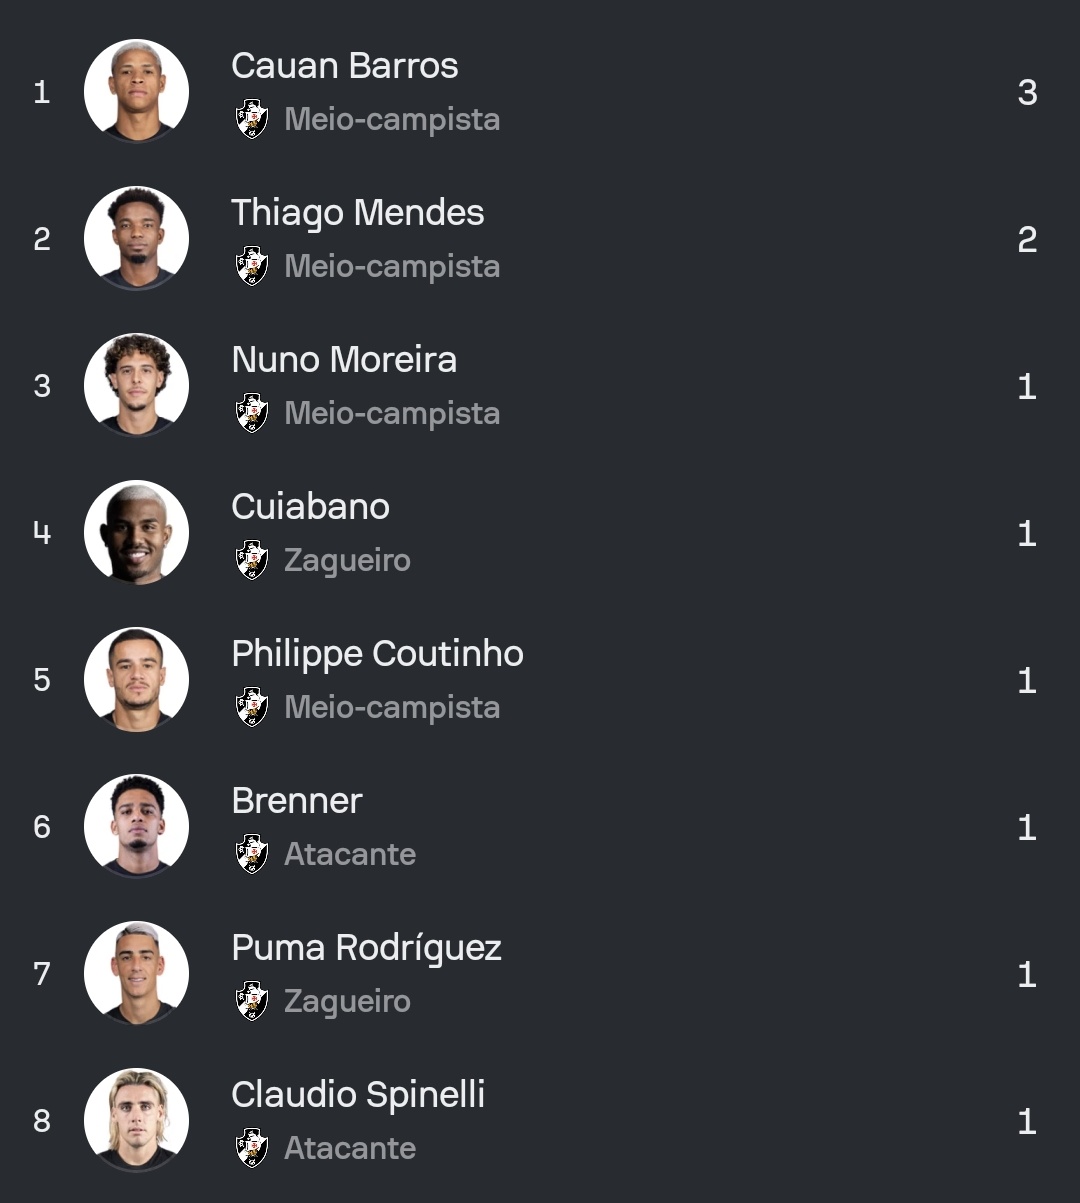Go to Brenner's player page
This screenshot has width=1080, height=1203.
pos(296,801)
